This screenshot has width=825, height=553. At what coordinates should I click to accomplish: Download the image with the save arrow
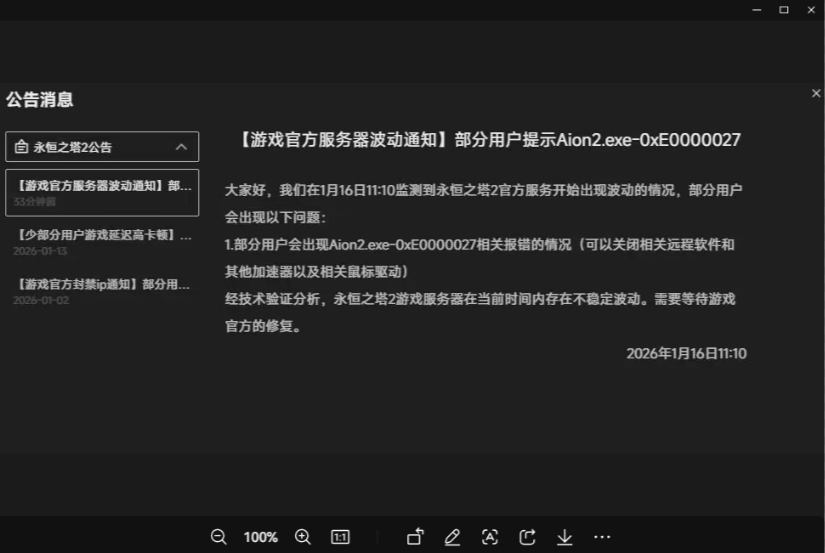click(565, 537)
